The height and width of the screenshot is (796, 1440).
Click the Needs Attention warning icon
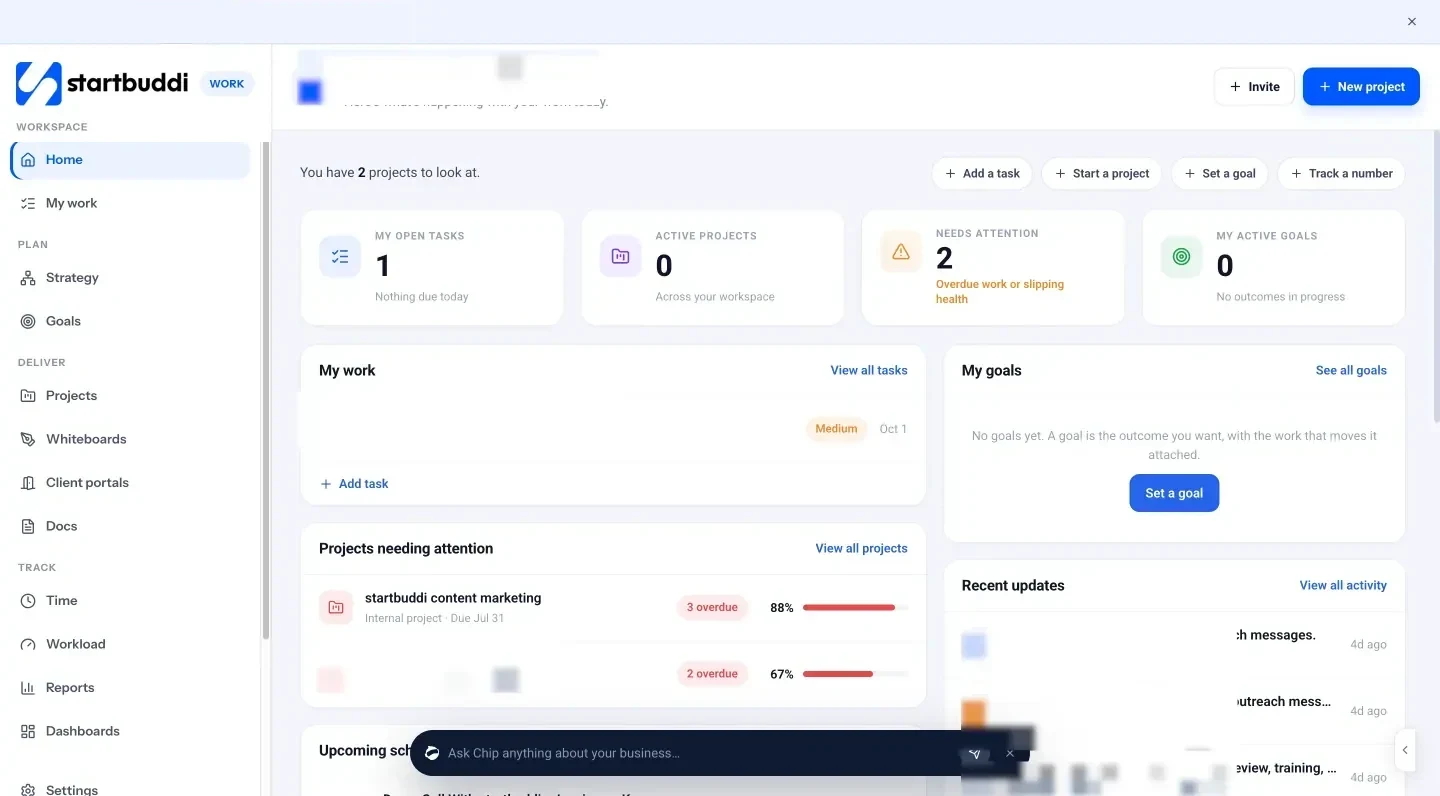tap(901, 252)
